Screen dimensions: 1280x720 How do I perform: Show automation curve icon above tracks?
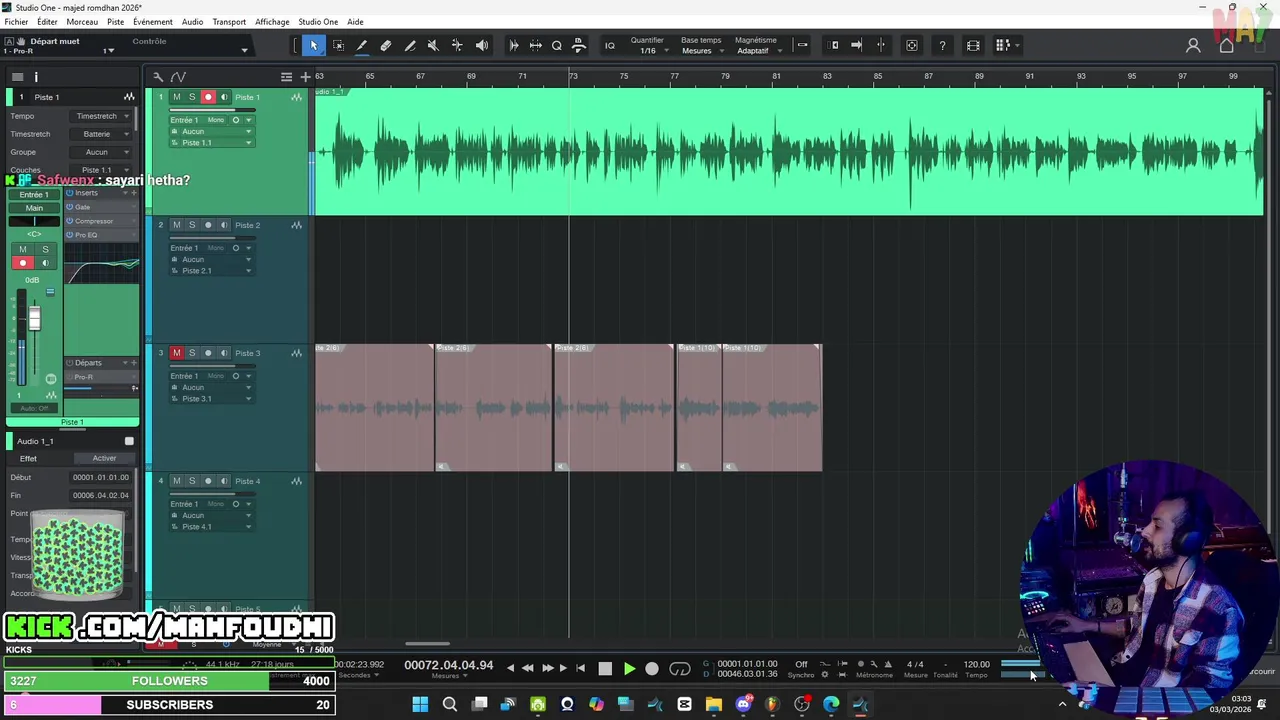[x=178, y=77]
